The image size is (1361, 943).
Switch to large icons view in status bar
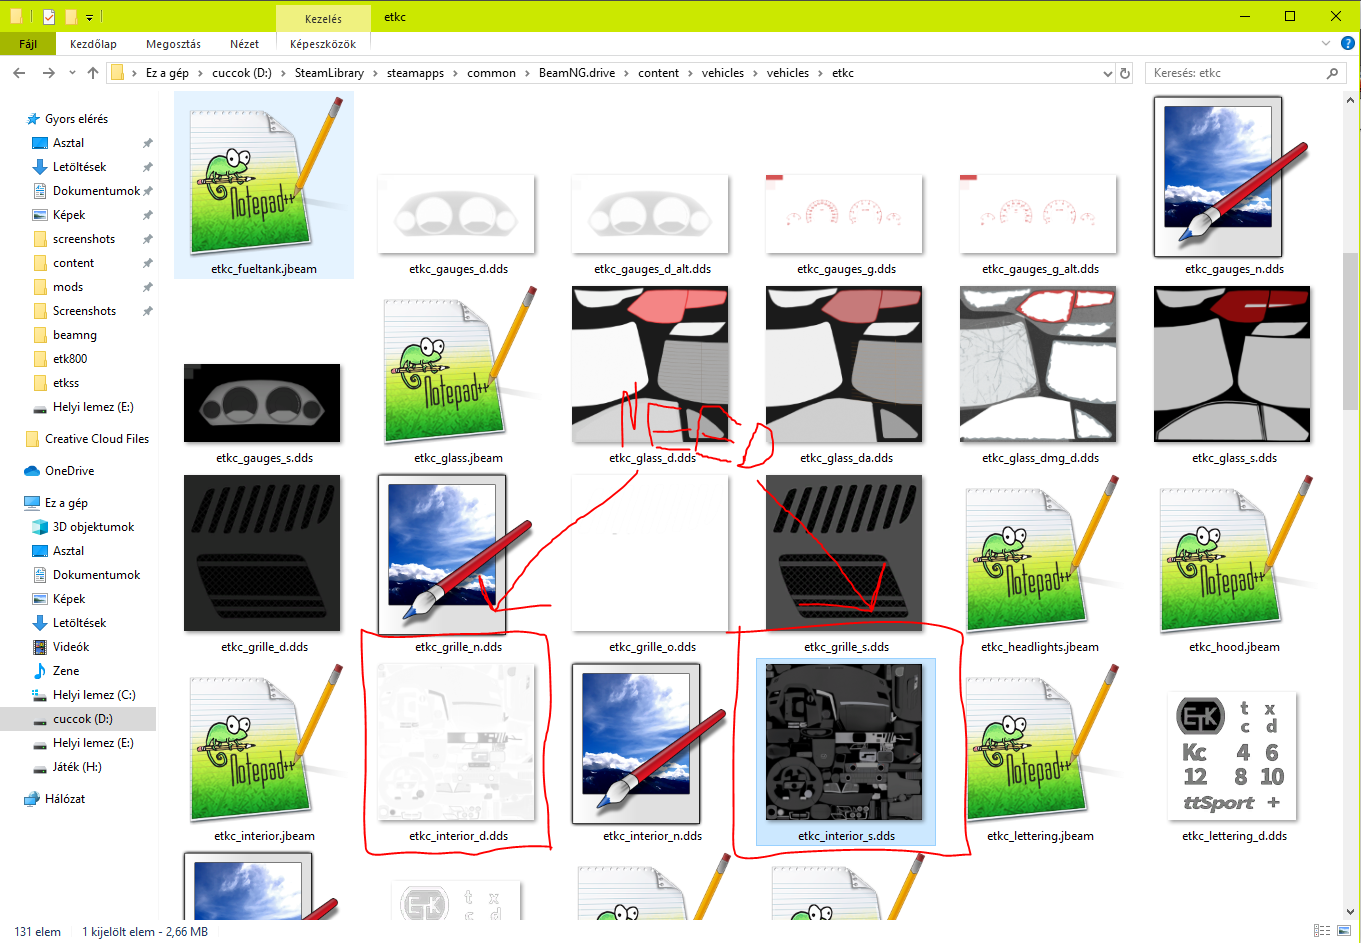tap(1345, 931)
